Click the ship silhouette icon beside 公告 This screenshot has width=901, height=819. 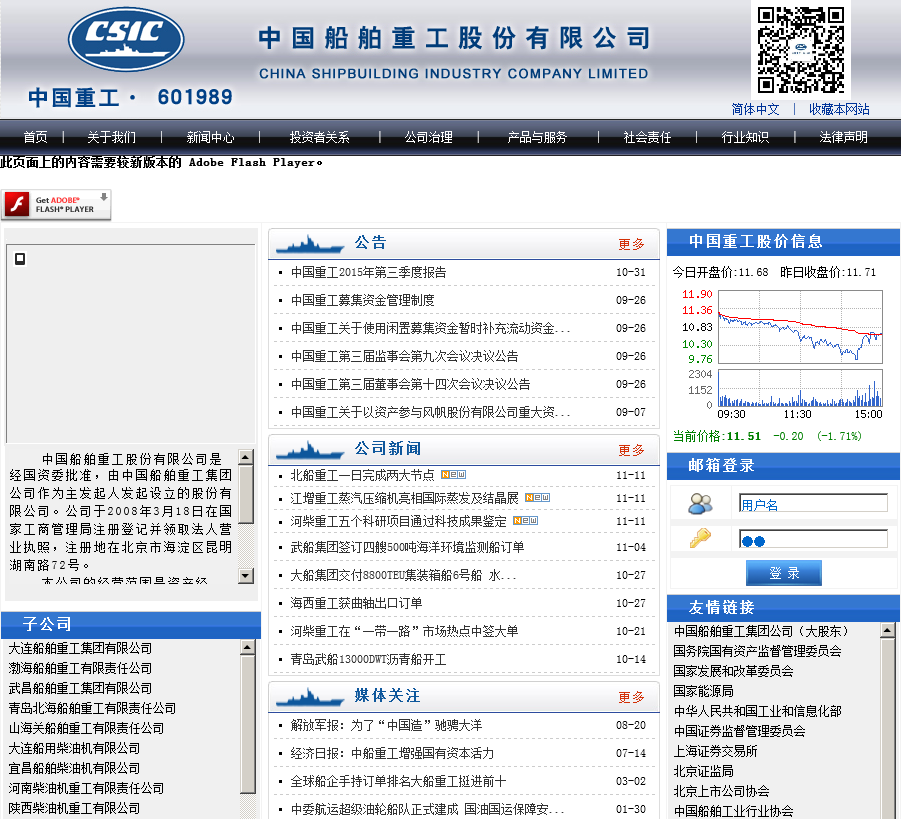pyautogui.click(x=310, y=245)
